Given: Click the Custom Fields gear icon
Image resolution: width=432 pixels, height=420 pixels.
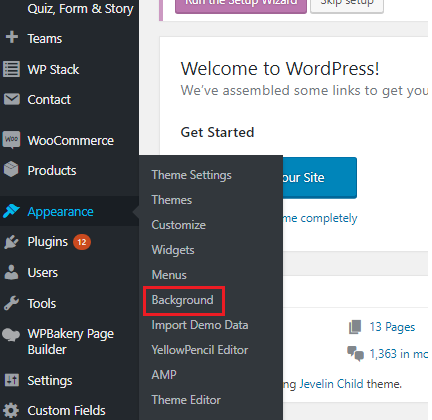Looking at the screenshot, I should 11,410.
